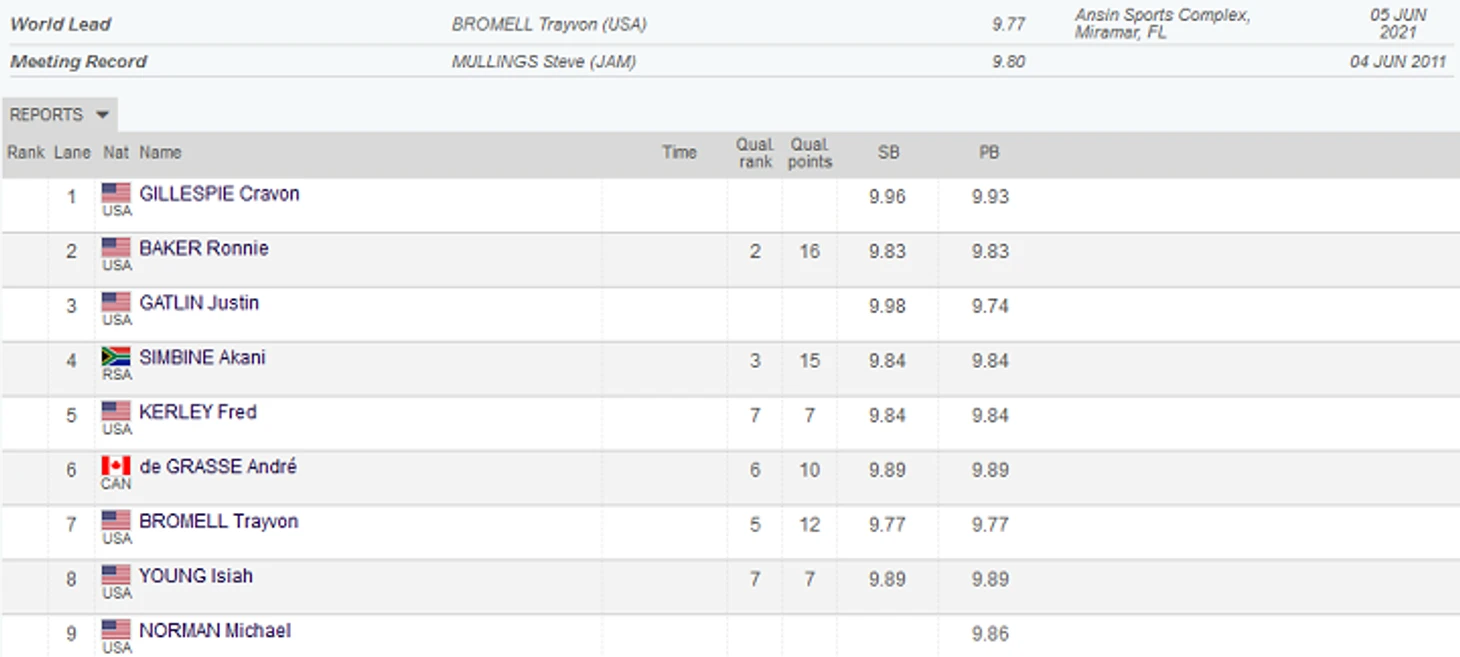Open athlete BAKER Ronnie's profile link

[x=204, y=248]
